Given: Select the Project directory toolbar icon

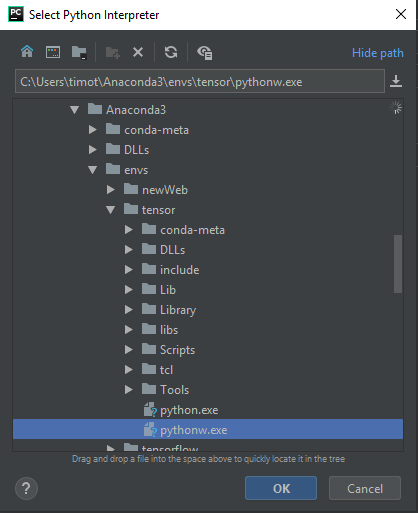Looking at the screenshot, I should pos(79,52).
